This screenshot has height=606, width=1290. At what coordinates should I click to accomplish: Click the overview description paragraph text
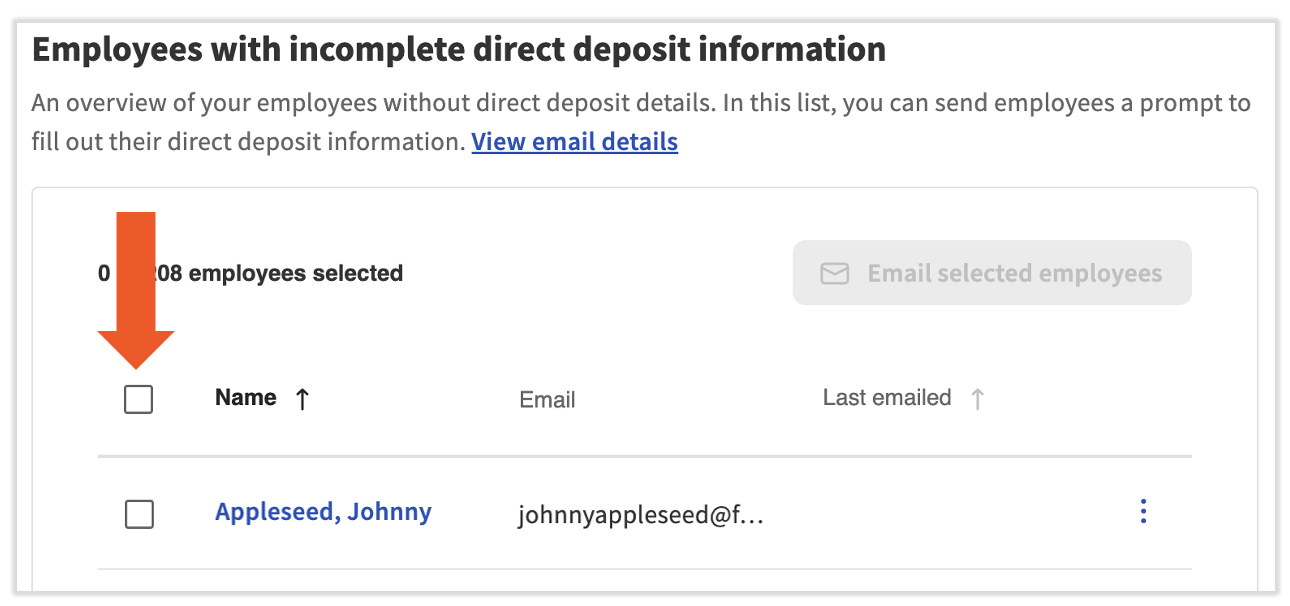click(640, 104)
